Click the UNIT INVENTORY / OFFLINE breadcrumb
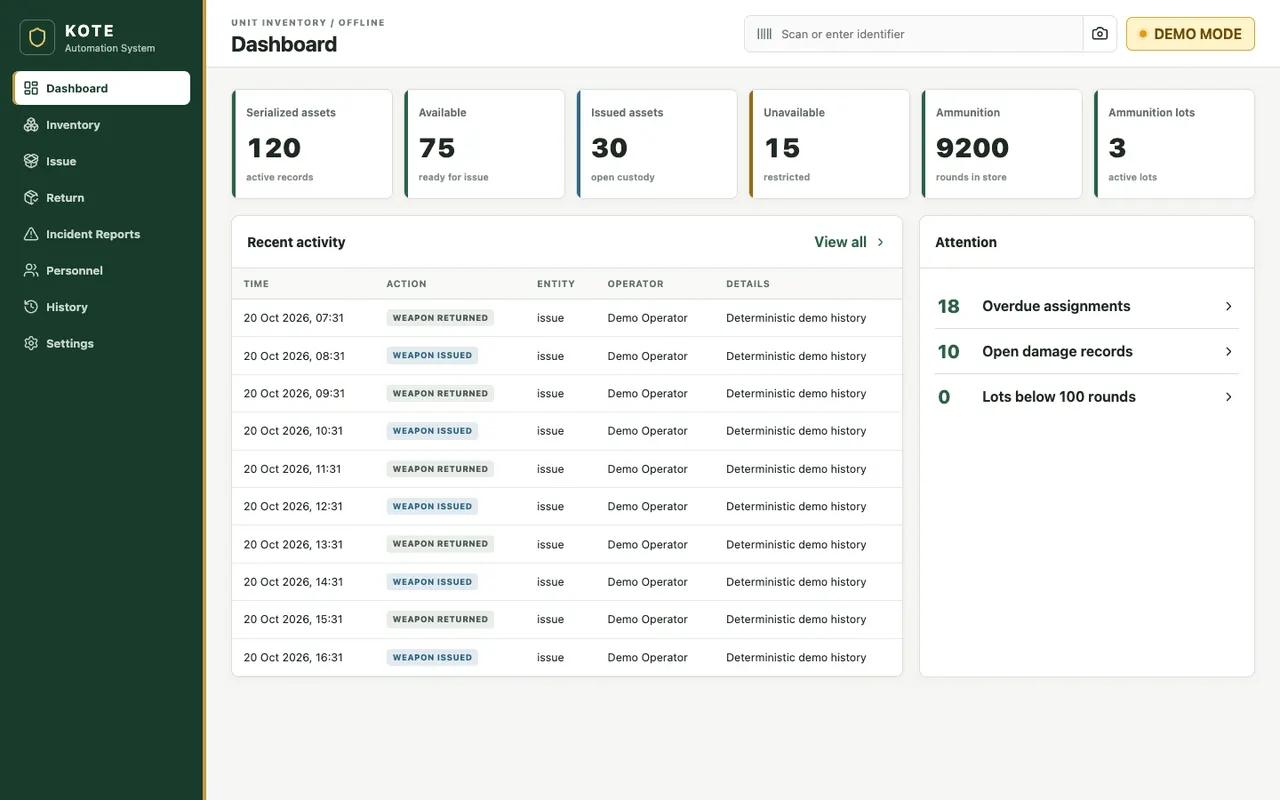 point(308,22)
